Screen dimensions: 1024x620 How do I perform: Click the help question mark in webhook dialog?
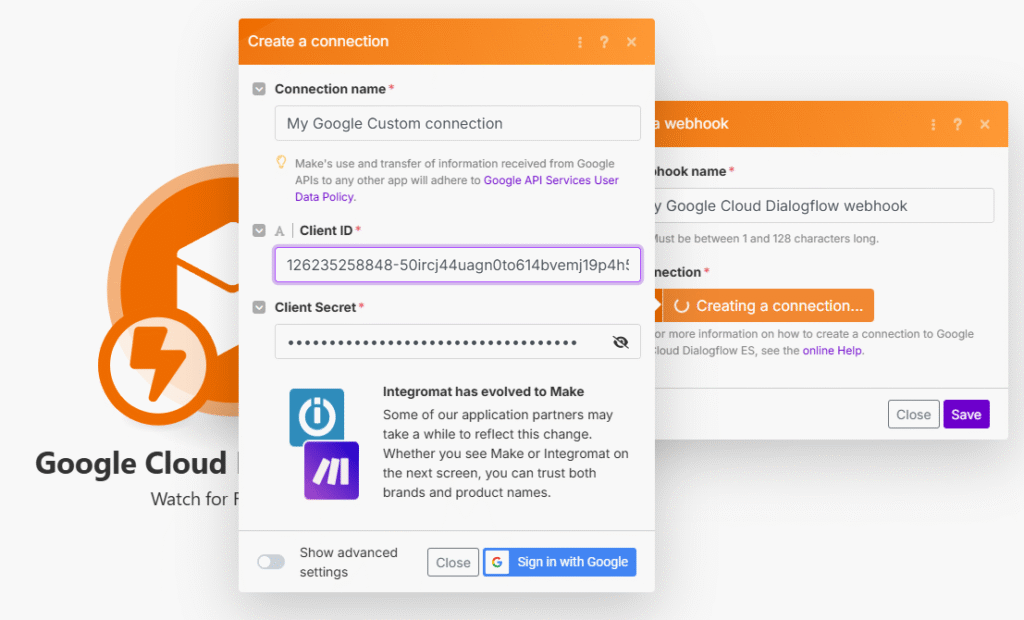click(957, 125)
